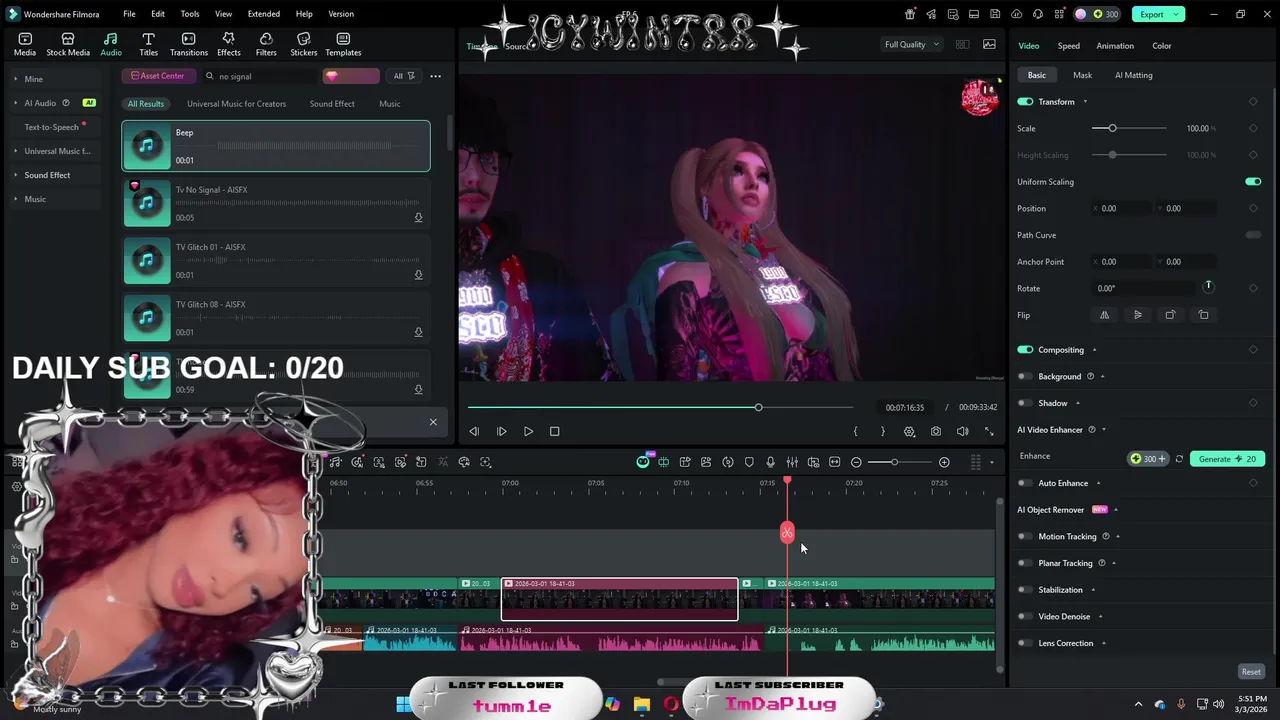The height and width of the screenshot is (720, 1280).
Task: Open the Transitions panel
Action: pos(189,44)
